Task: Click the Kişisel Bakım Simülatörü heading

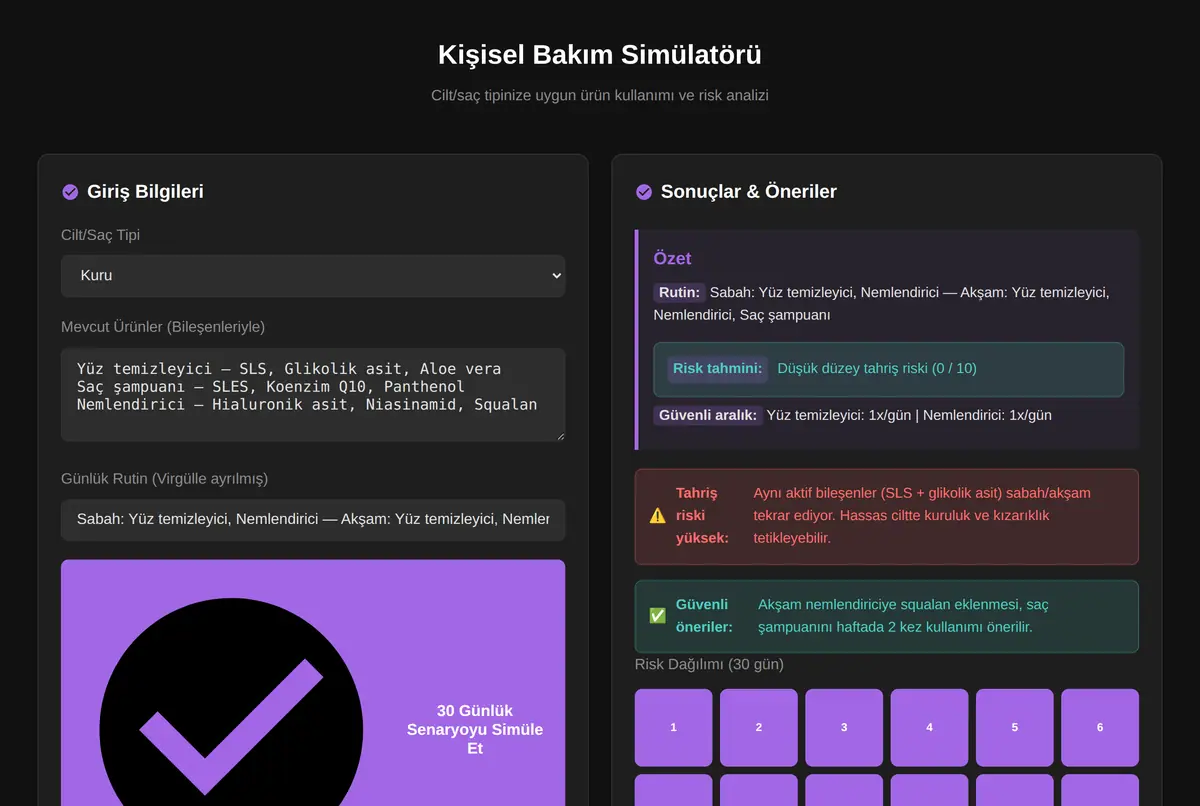Action: click(x=600, y=54)
